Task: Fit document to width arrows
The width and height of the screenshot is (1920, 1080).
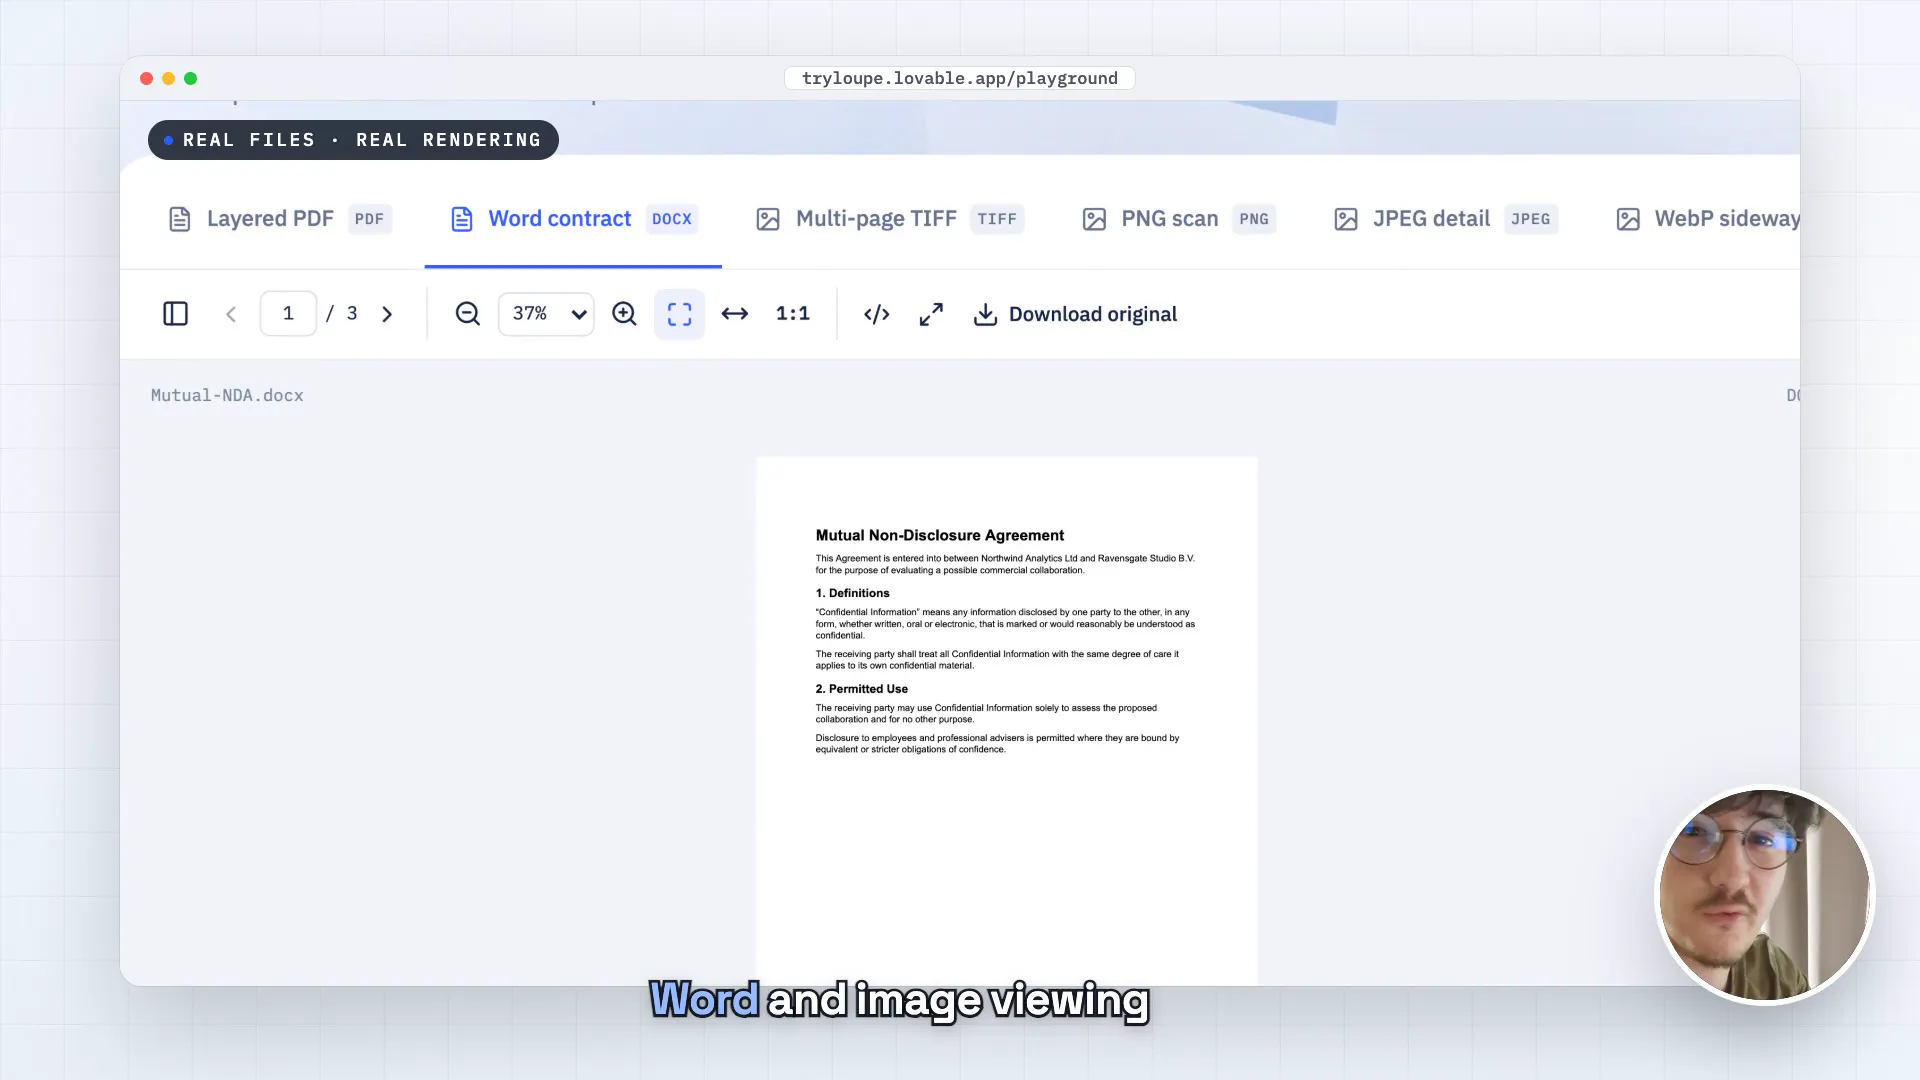Action: coord(735,314)
